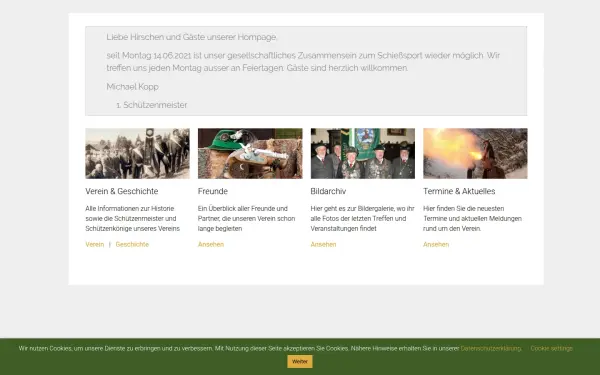Select the Termine & Aktuelles heading
This screenshot has width=600, height=375.
pyautogui.click(x=459, y=191)
